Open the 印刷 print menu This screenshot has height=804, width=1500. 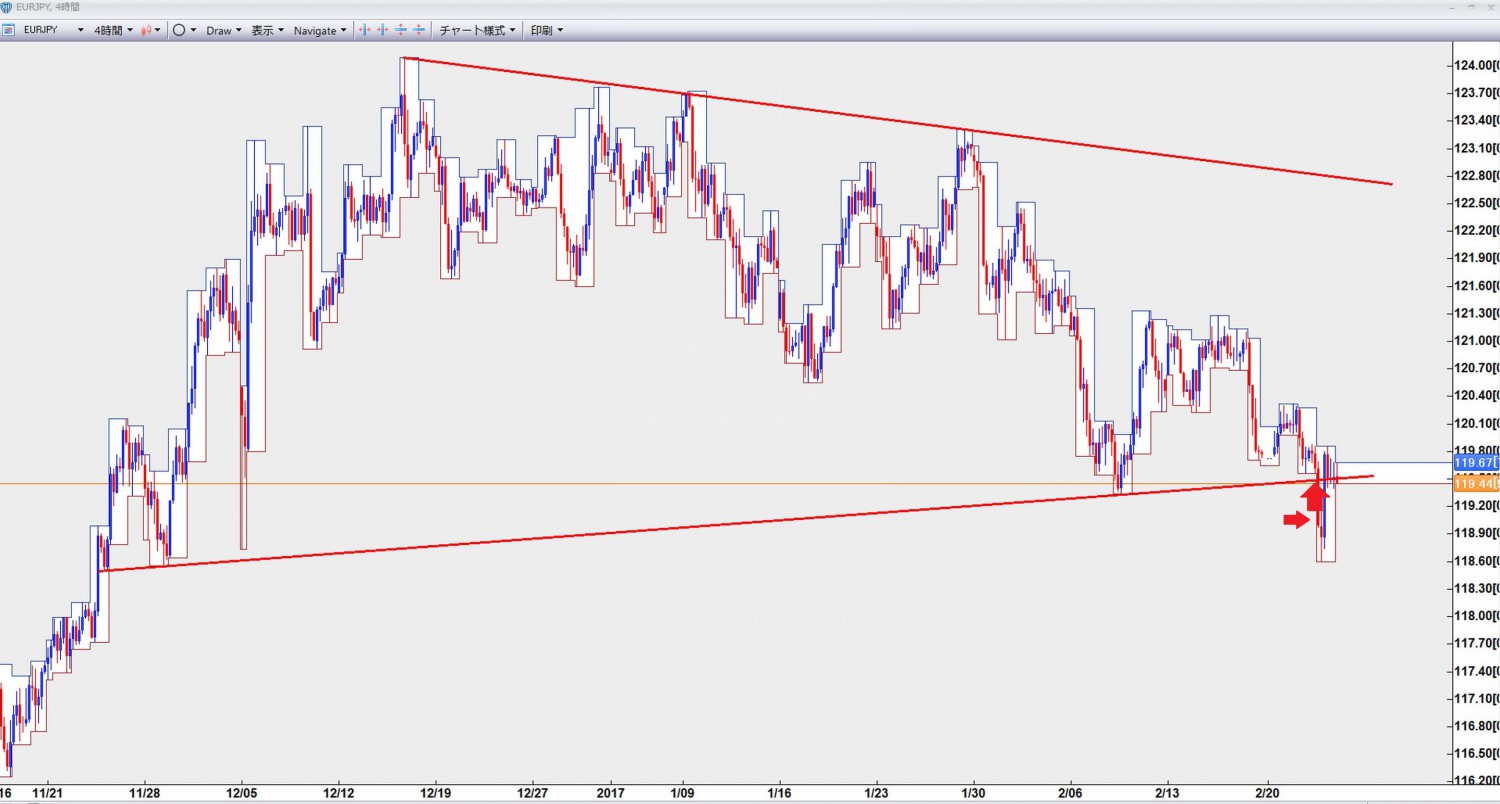pos(546,30)
